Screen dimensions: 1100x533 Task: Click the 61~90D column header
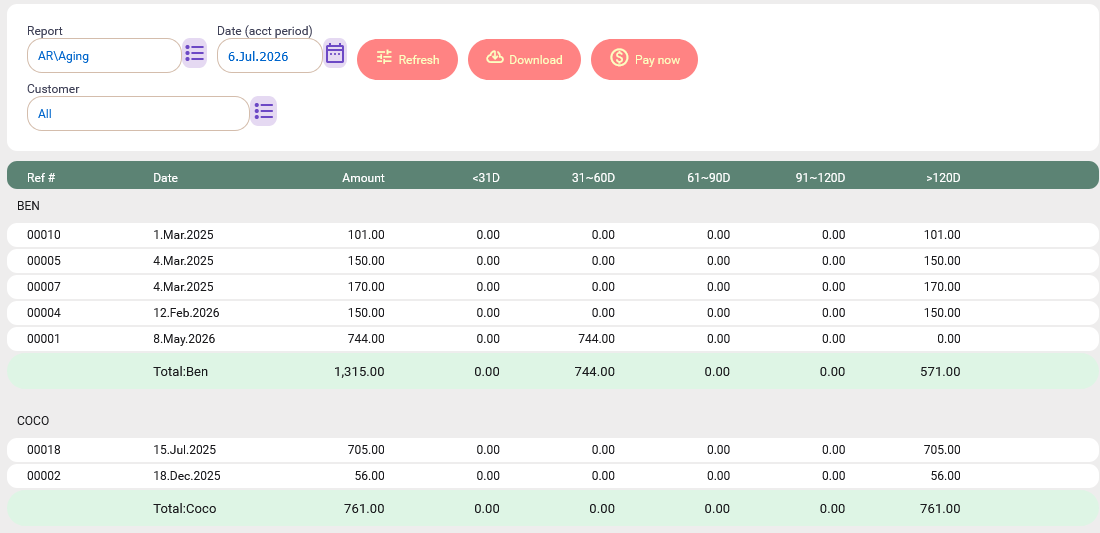pyautogui.click(x=709, y=178)
